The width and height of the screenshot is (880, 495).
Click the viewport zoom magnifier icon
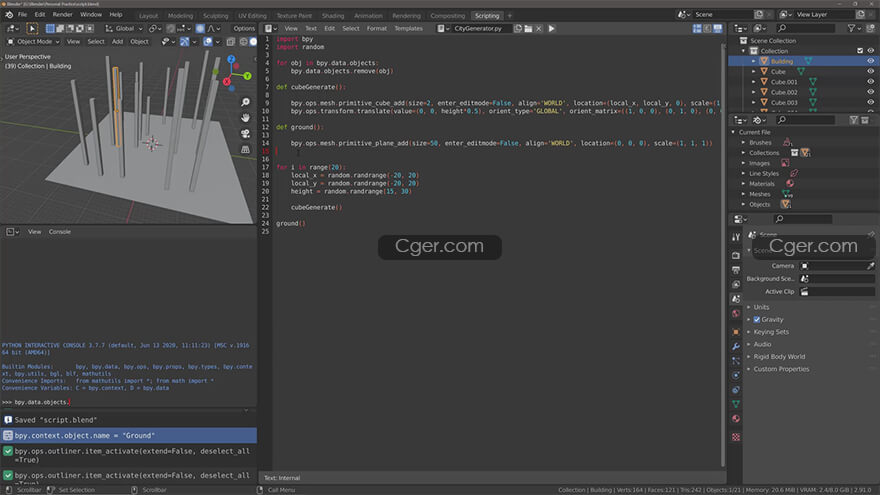click(x=245, y=102)
